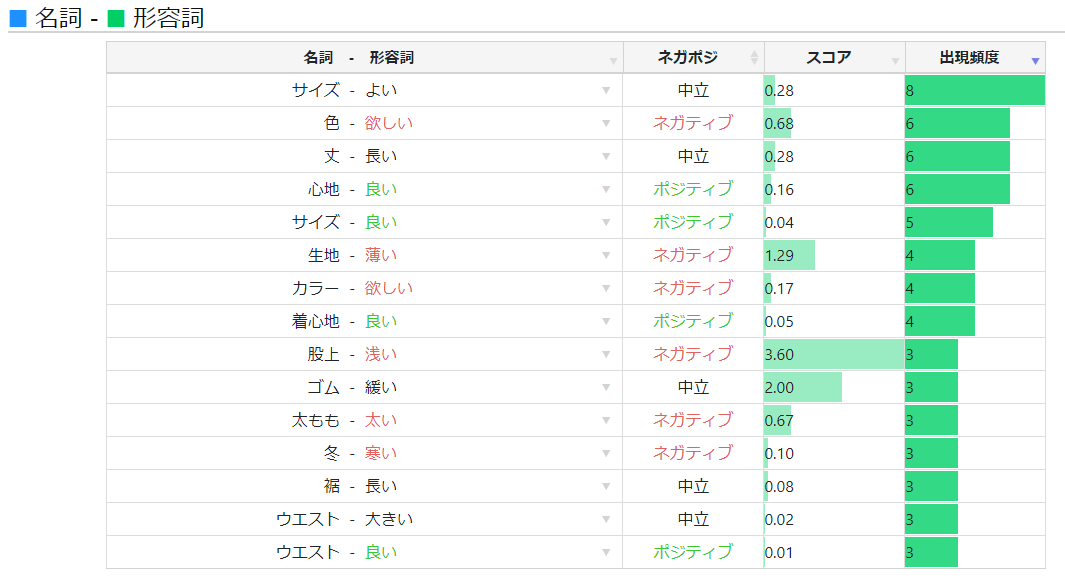Expand the 股上 - 浅い row triangle
The width and height of the screenshot is (1065, 579).
point(605,354)
